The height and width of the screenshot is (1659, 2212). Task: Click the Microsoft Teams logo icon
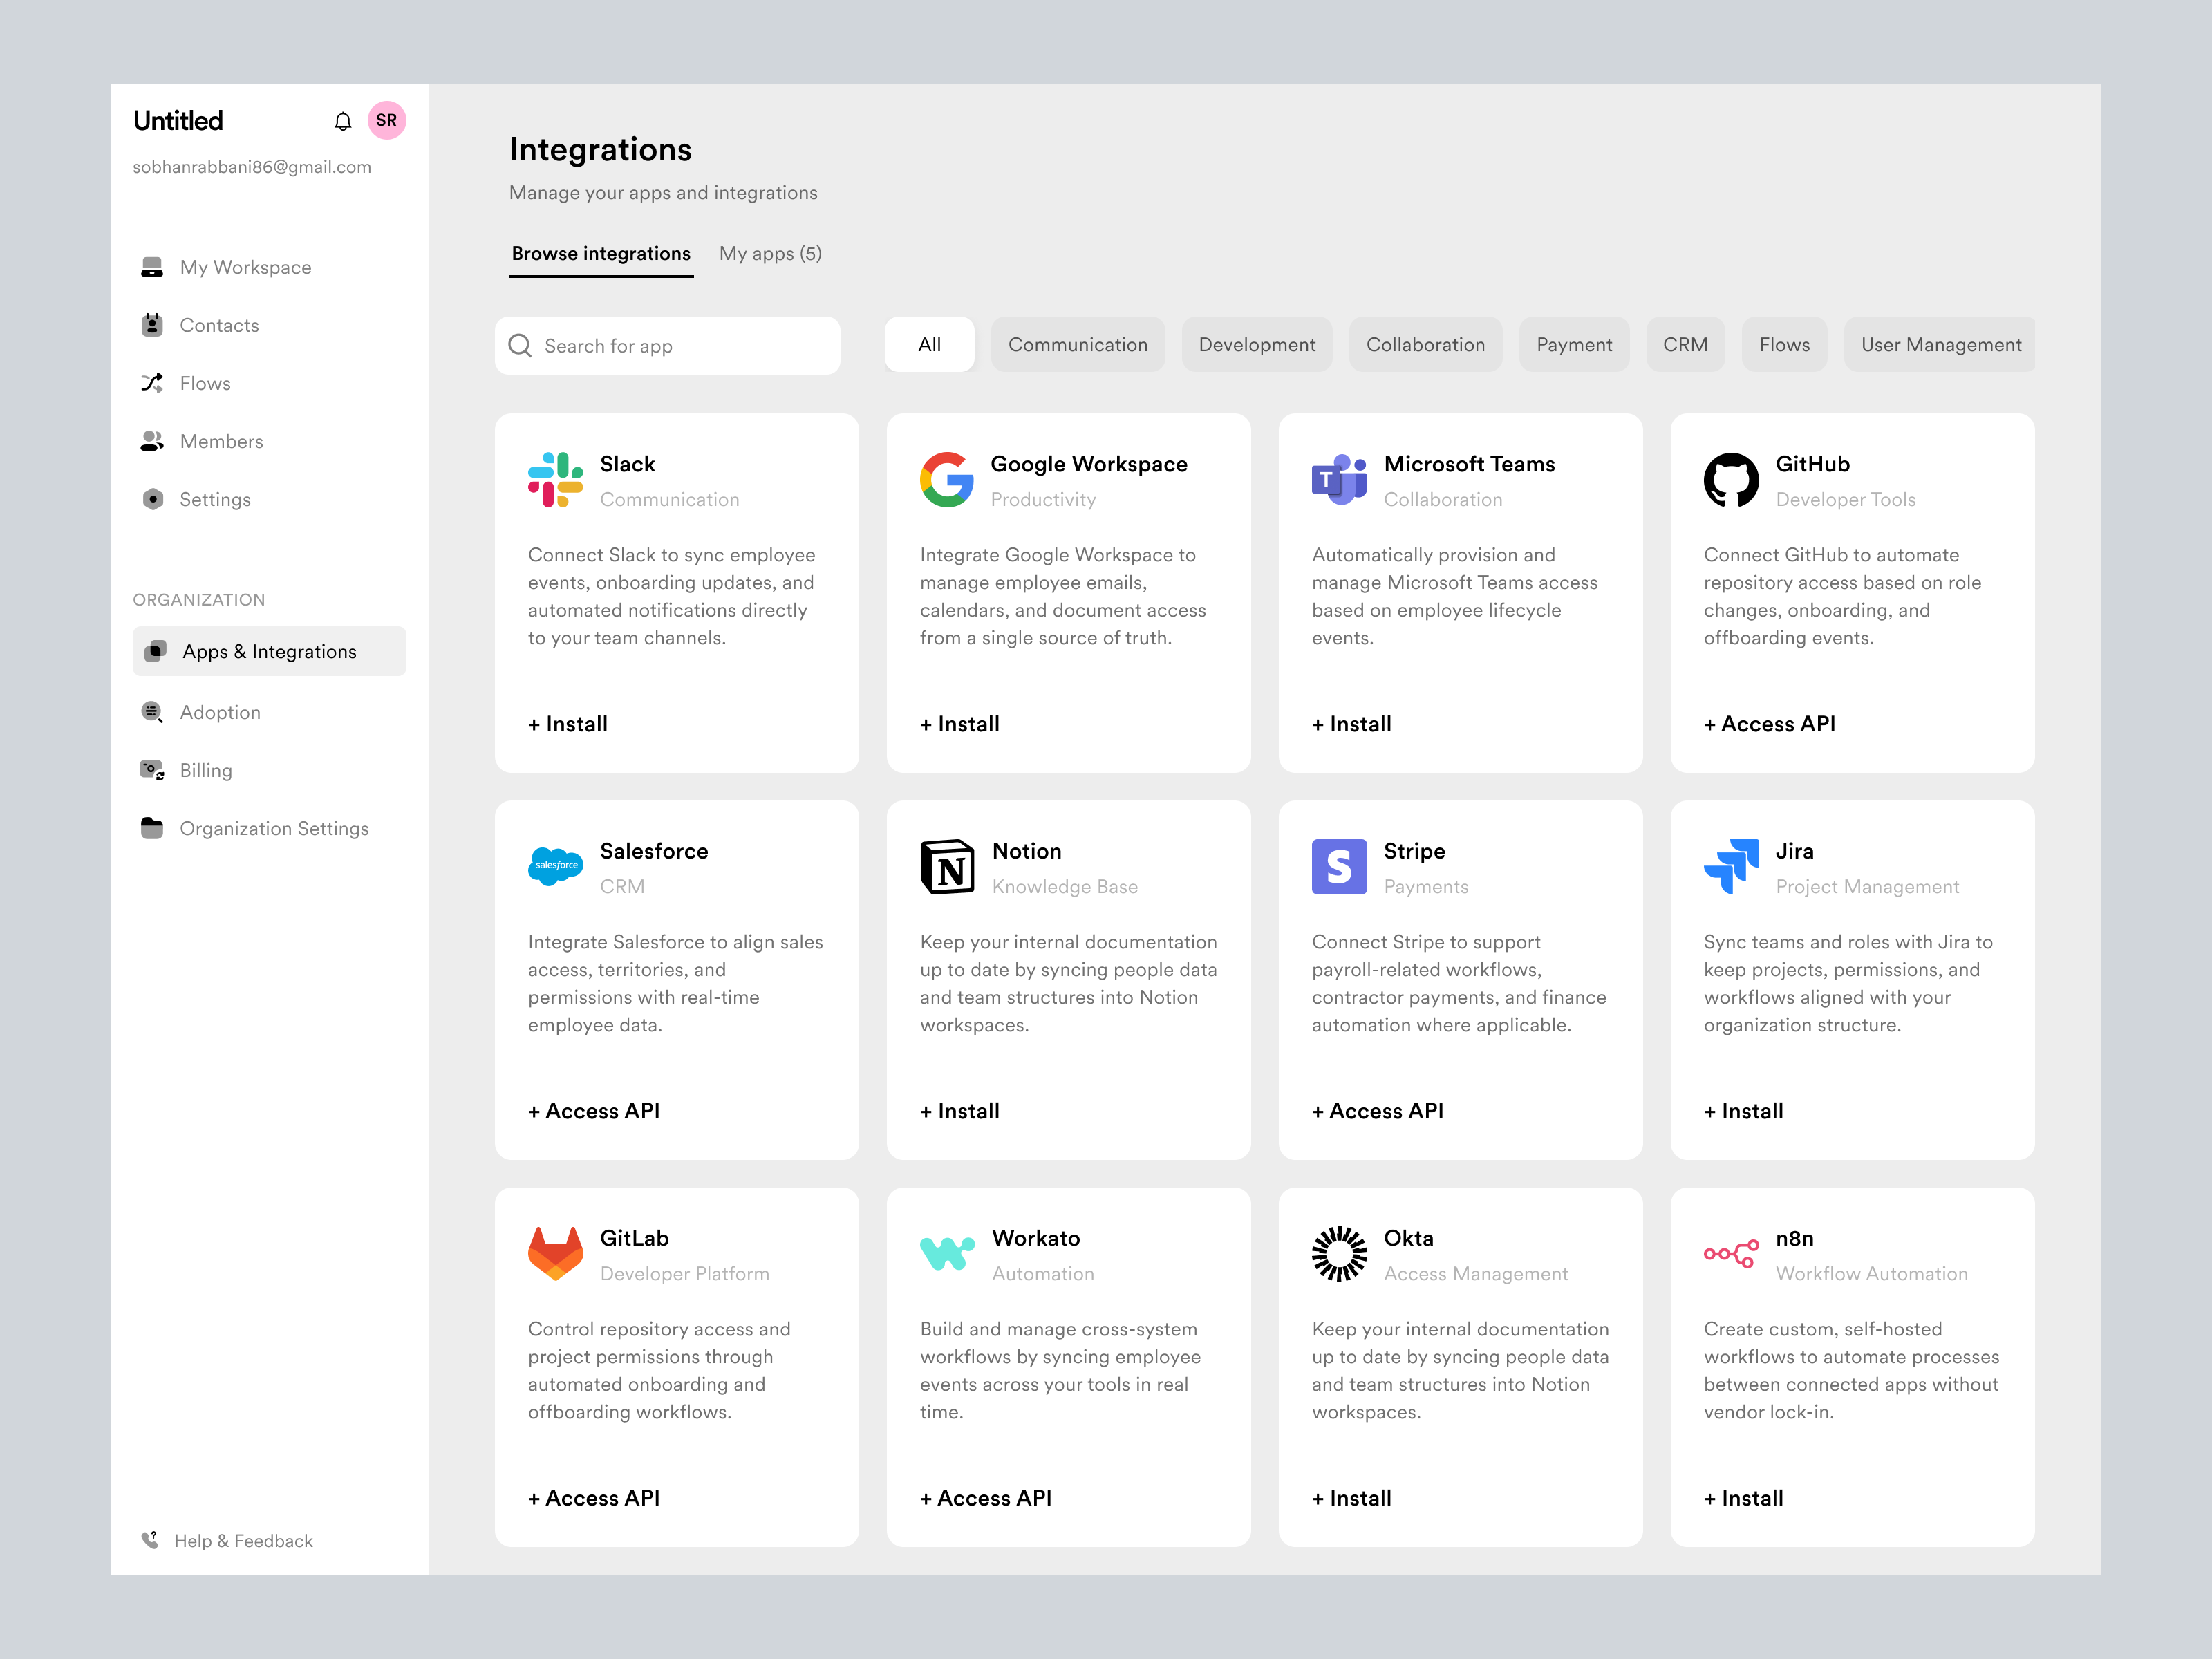(1339, 480)
